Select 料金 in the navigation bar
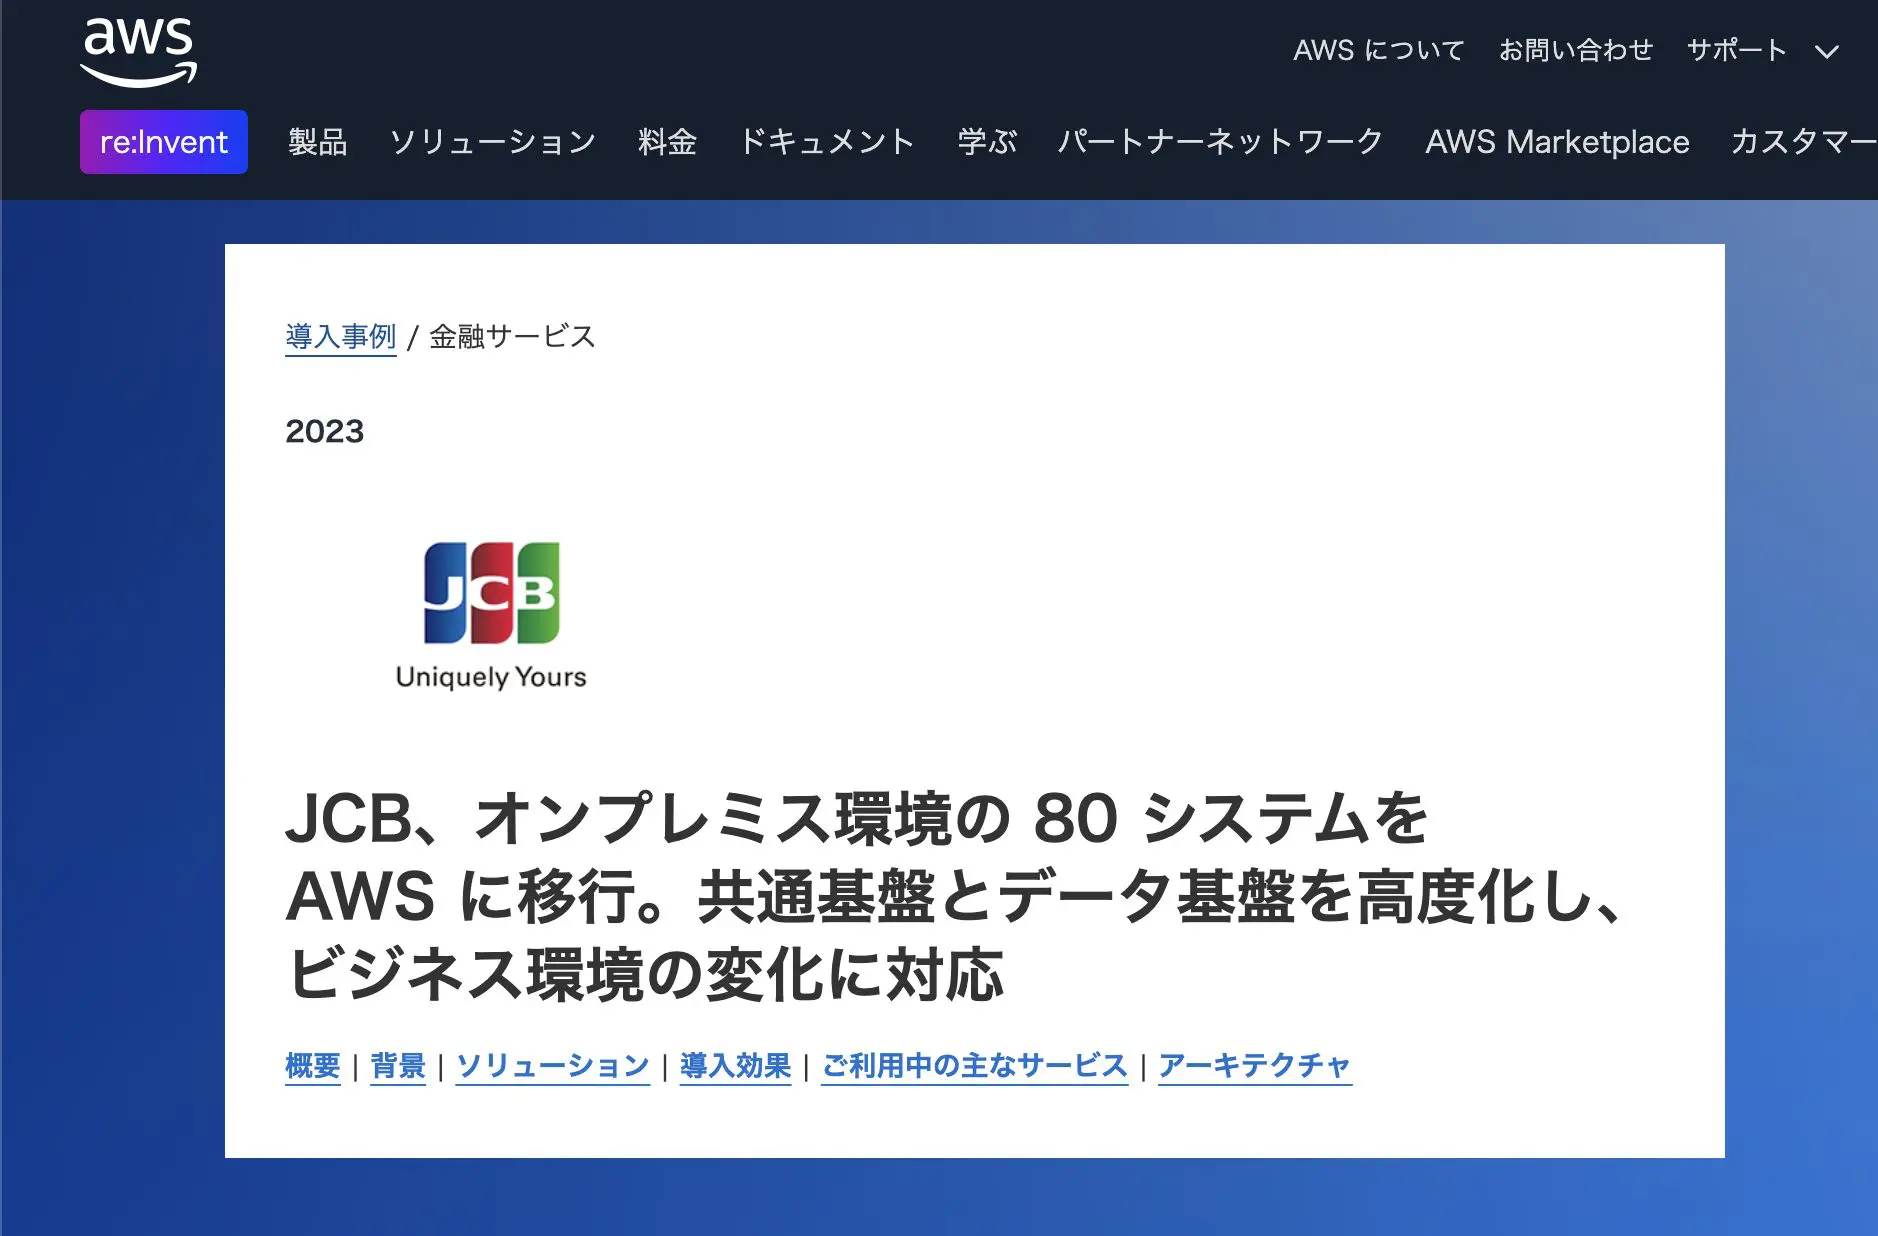Viewport: 1878px width, 1236px height. pos(667,142)
